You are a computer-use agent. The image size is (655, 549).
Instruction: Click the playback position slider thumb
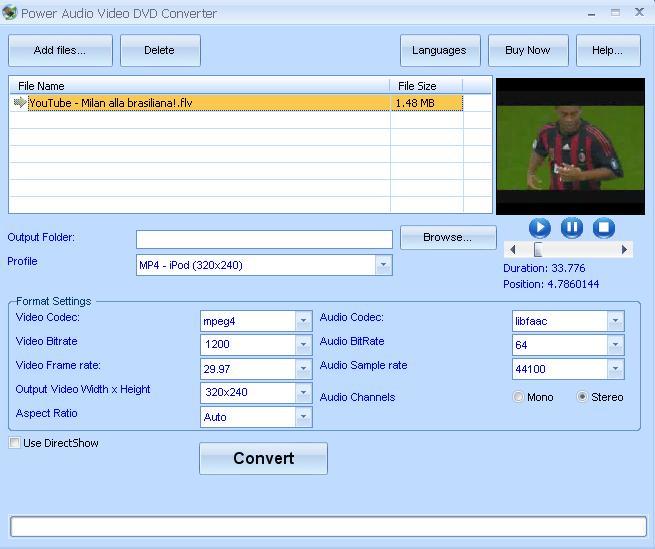tap(538, 249)
